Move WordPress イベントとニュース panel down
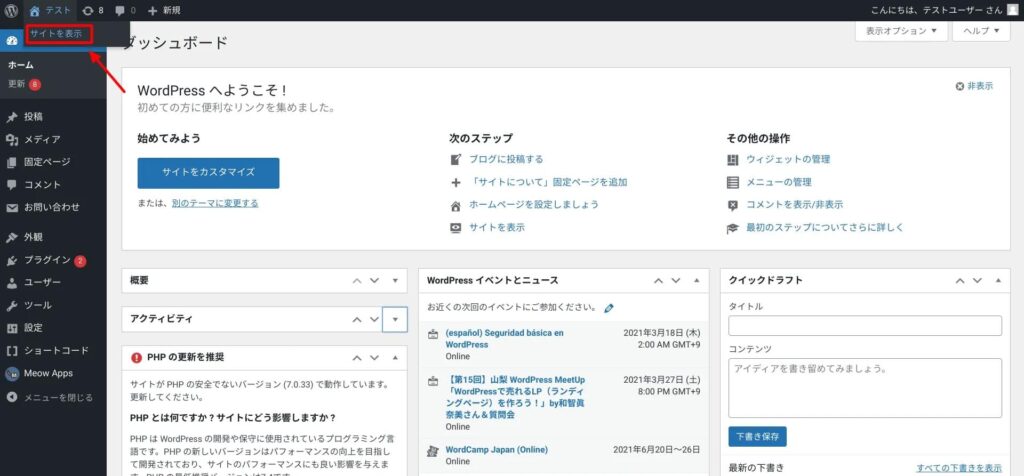Screen dimensions: 1024x476 (x=675, y=280)
